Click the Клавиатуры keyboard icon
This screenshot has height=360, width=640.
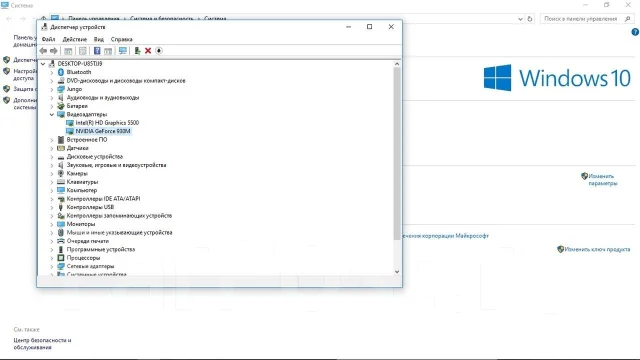pos(61,182)
